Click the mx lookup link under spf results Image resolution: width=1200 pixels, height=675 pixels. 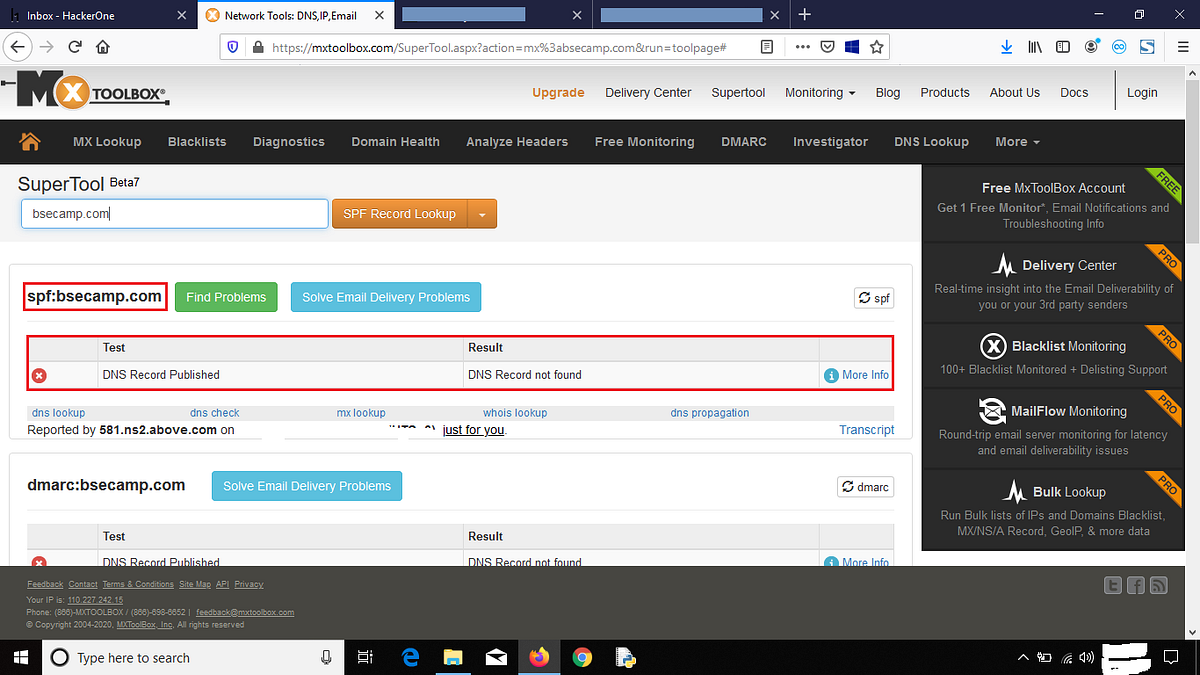coord(361,412)
